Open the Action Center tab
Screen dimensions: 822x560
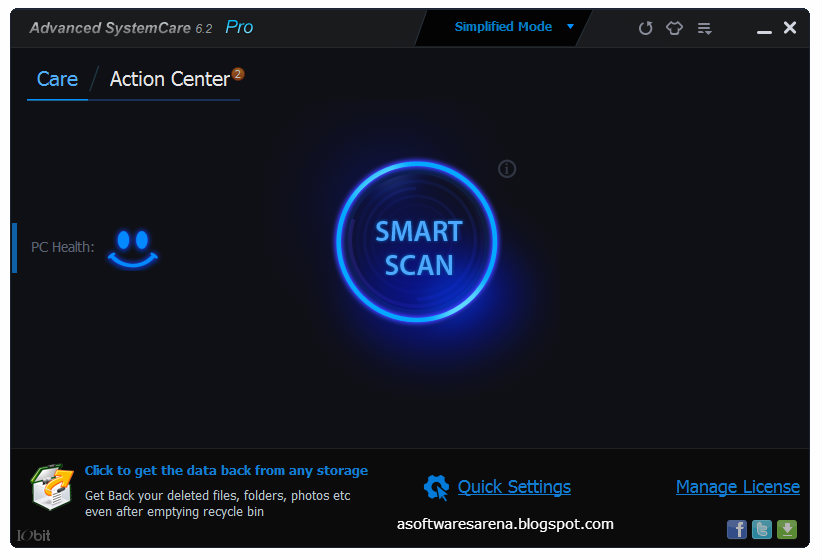pyautogui.click(x=170, y=79)
